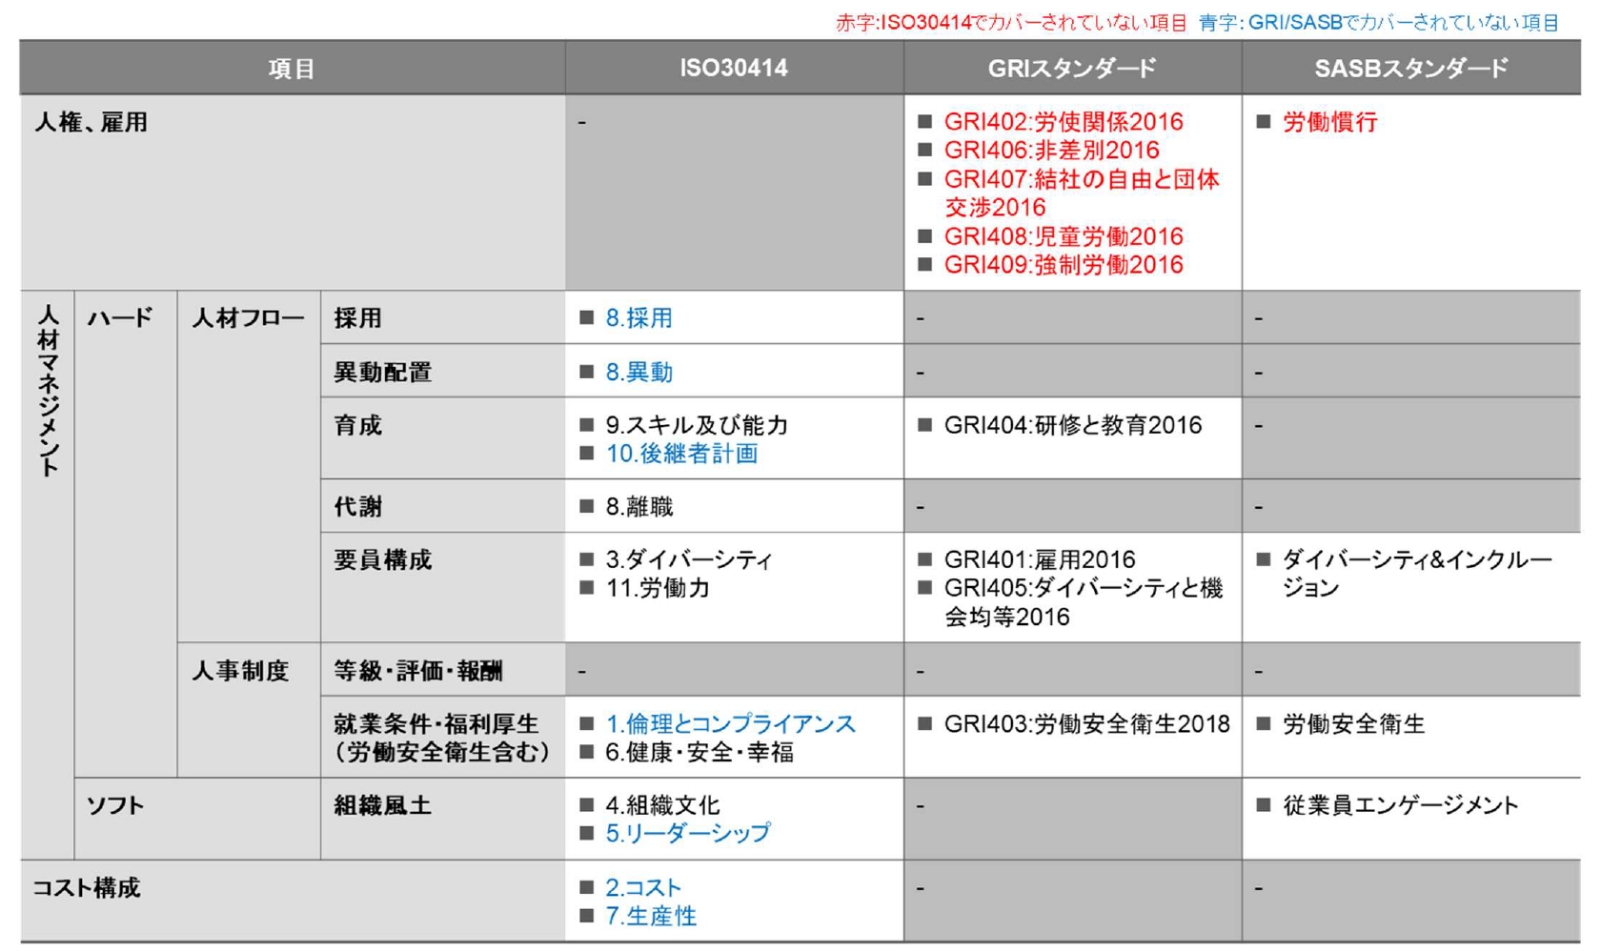Click the SASBスタンダード column header
Viewport: 1600px width, 952px height.
1411,68
